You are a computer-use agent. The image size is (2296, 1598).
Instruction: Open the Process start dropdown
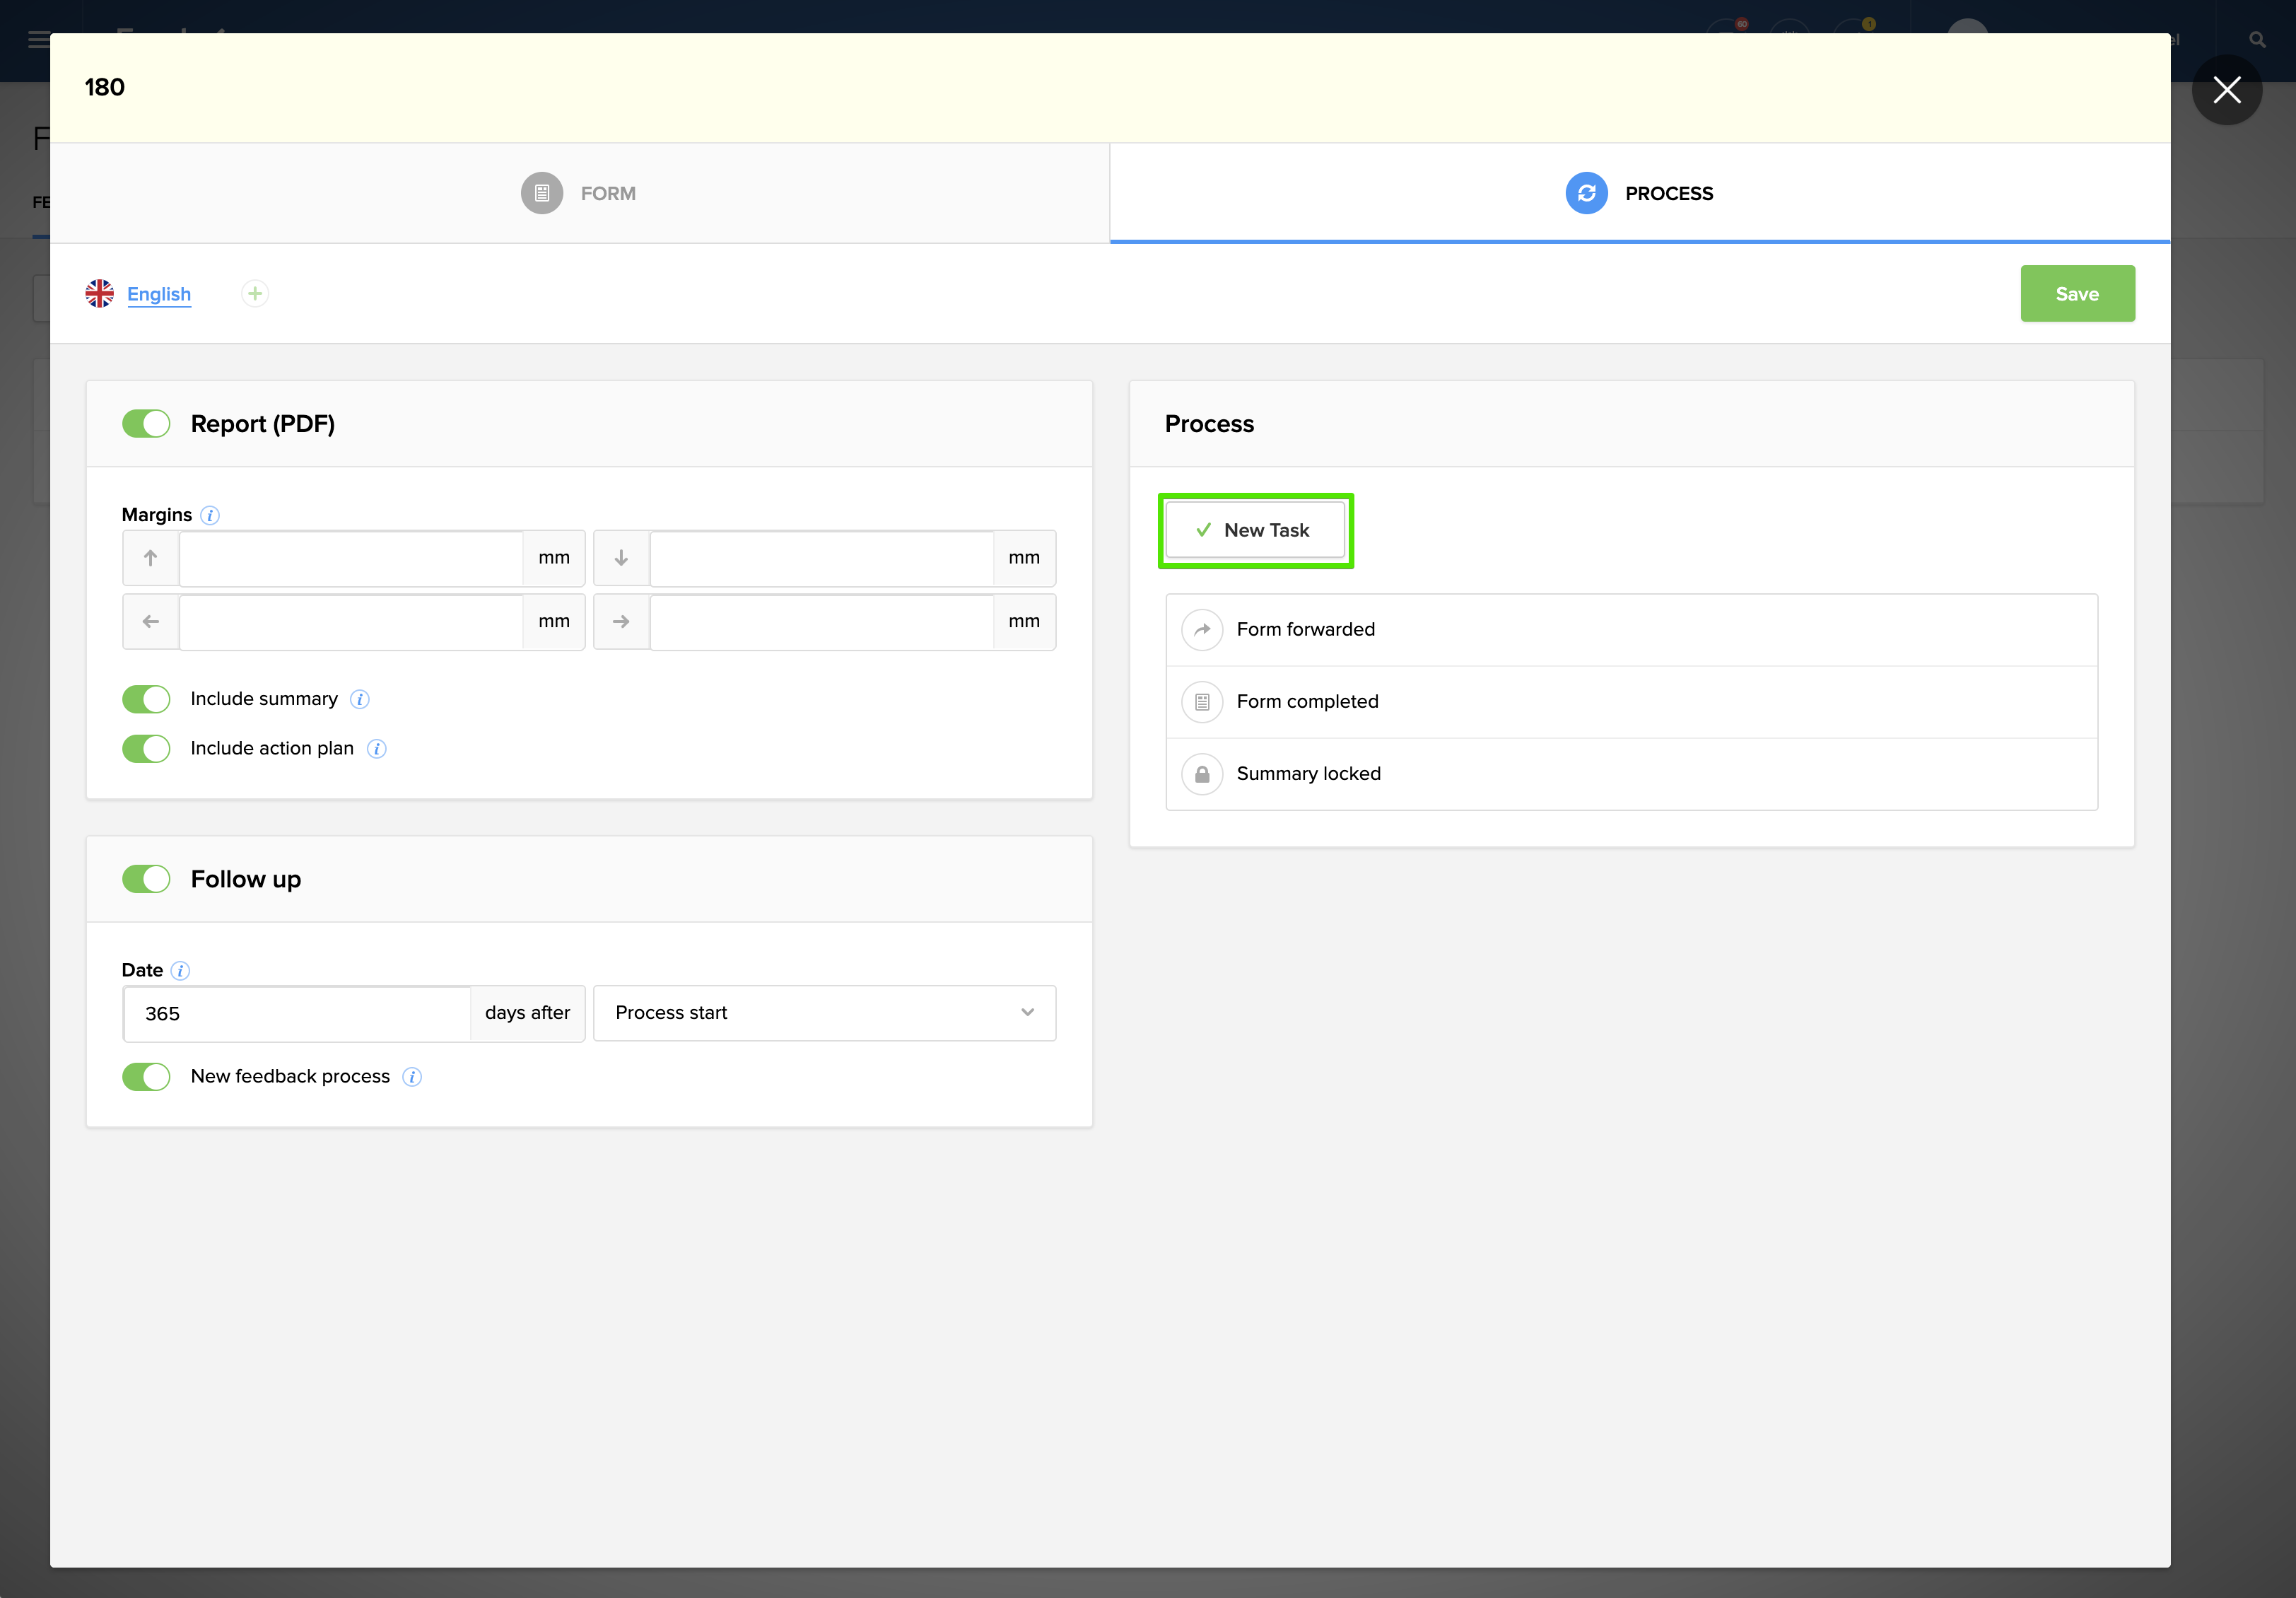(824, 1013)
